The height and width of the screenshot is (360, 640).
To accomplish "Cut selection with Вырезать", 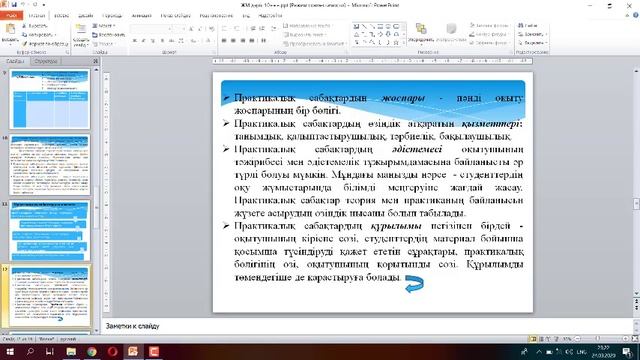I will (x=35, y=26).
